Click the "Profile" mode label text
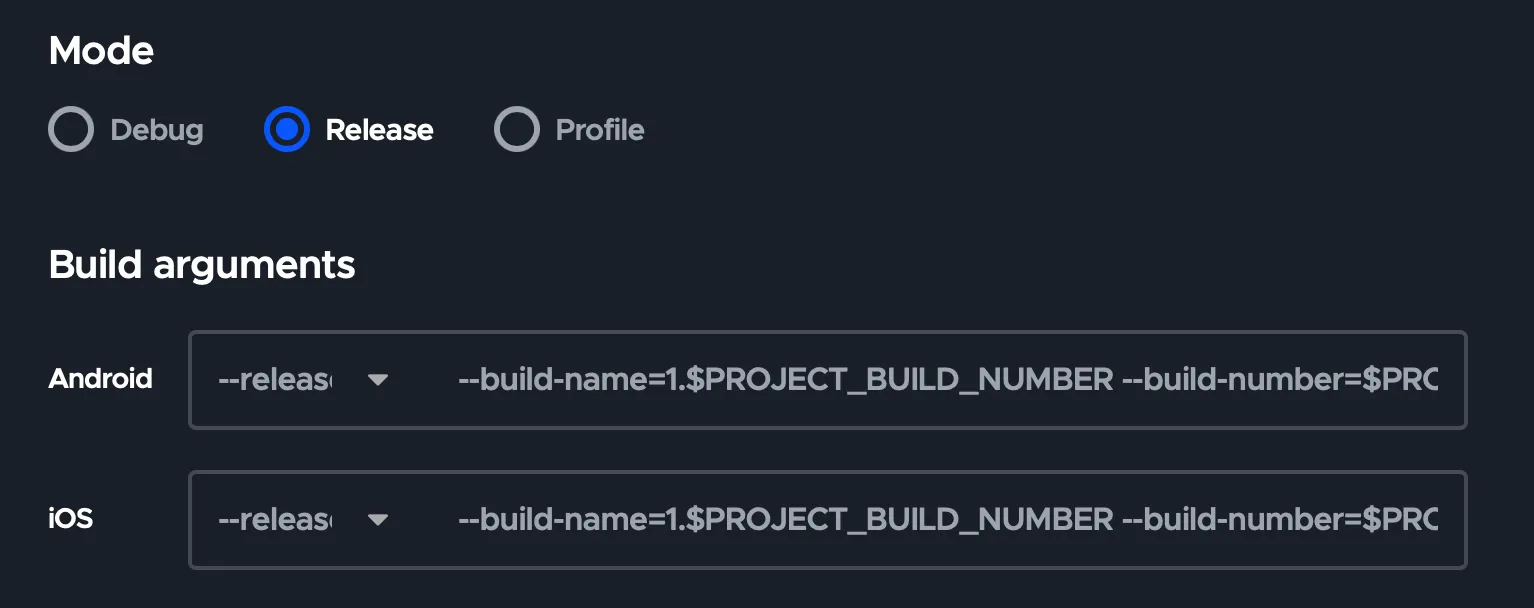Screen dimensions: 1534x608 pyautogui.click(x=600, y=130)
